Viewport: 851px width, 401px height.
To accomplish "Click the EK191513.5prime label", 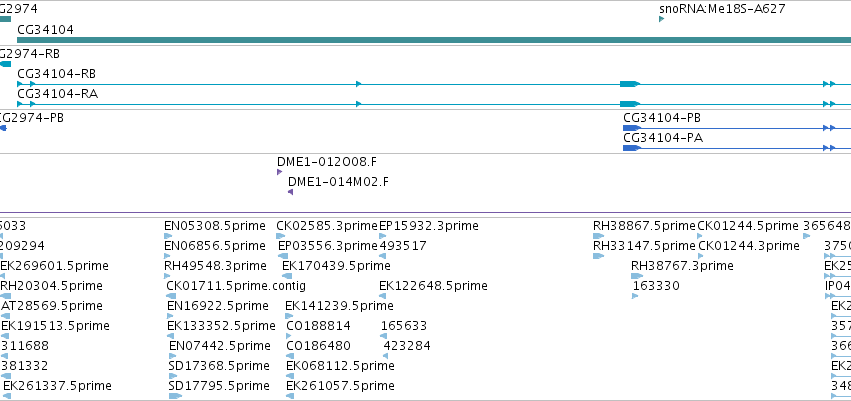I will pyautogui.click(x=55, y=326).
